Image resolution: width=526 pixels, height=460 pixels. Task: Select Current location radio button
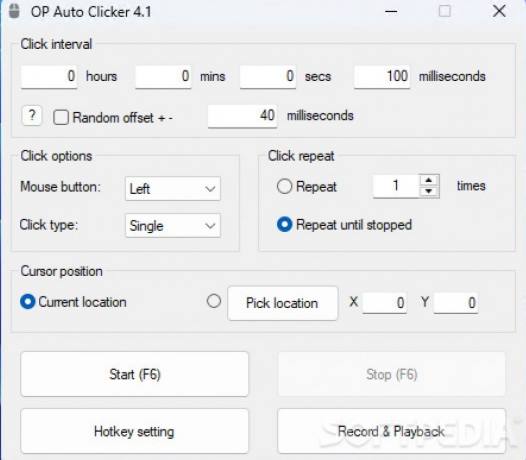click(28, 301)
